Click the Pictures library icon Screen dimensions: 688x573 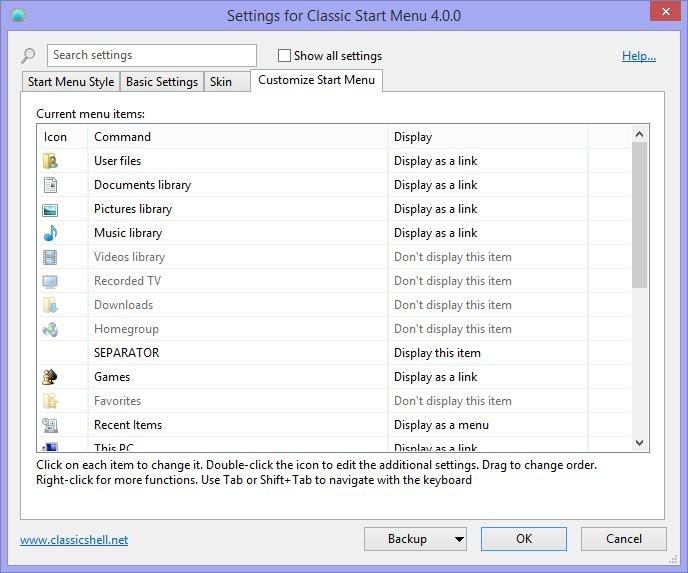50,210
